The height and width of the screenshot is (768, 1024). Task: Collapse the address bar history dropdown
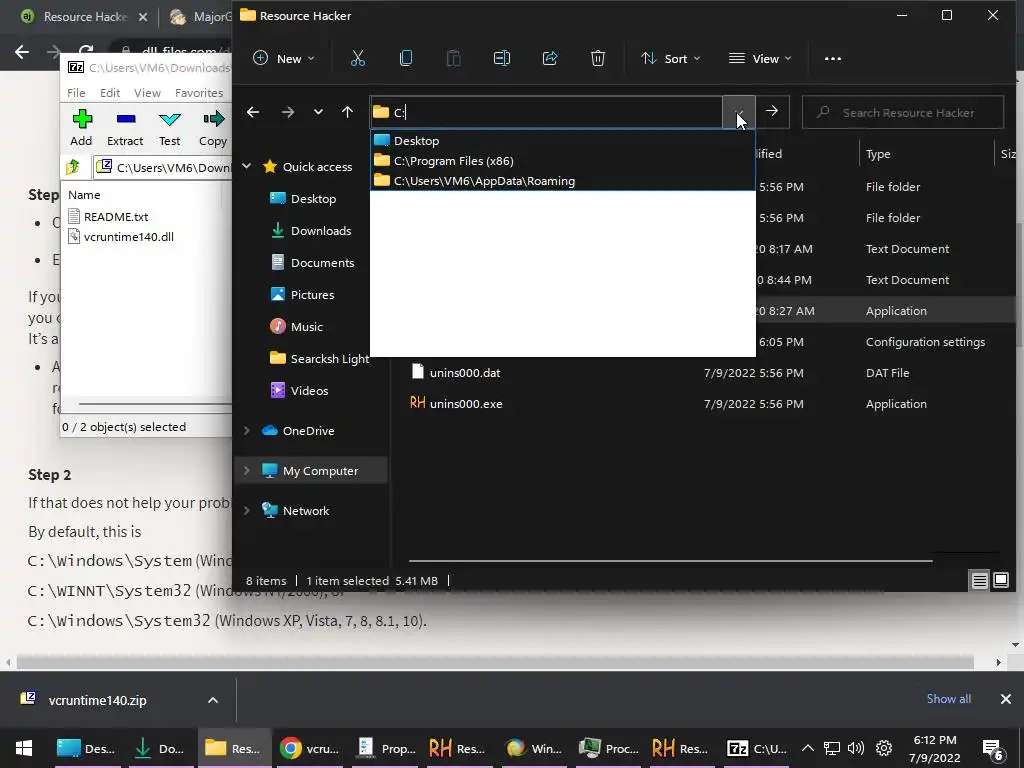[x=739, y=112]
